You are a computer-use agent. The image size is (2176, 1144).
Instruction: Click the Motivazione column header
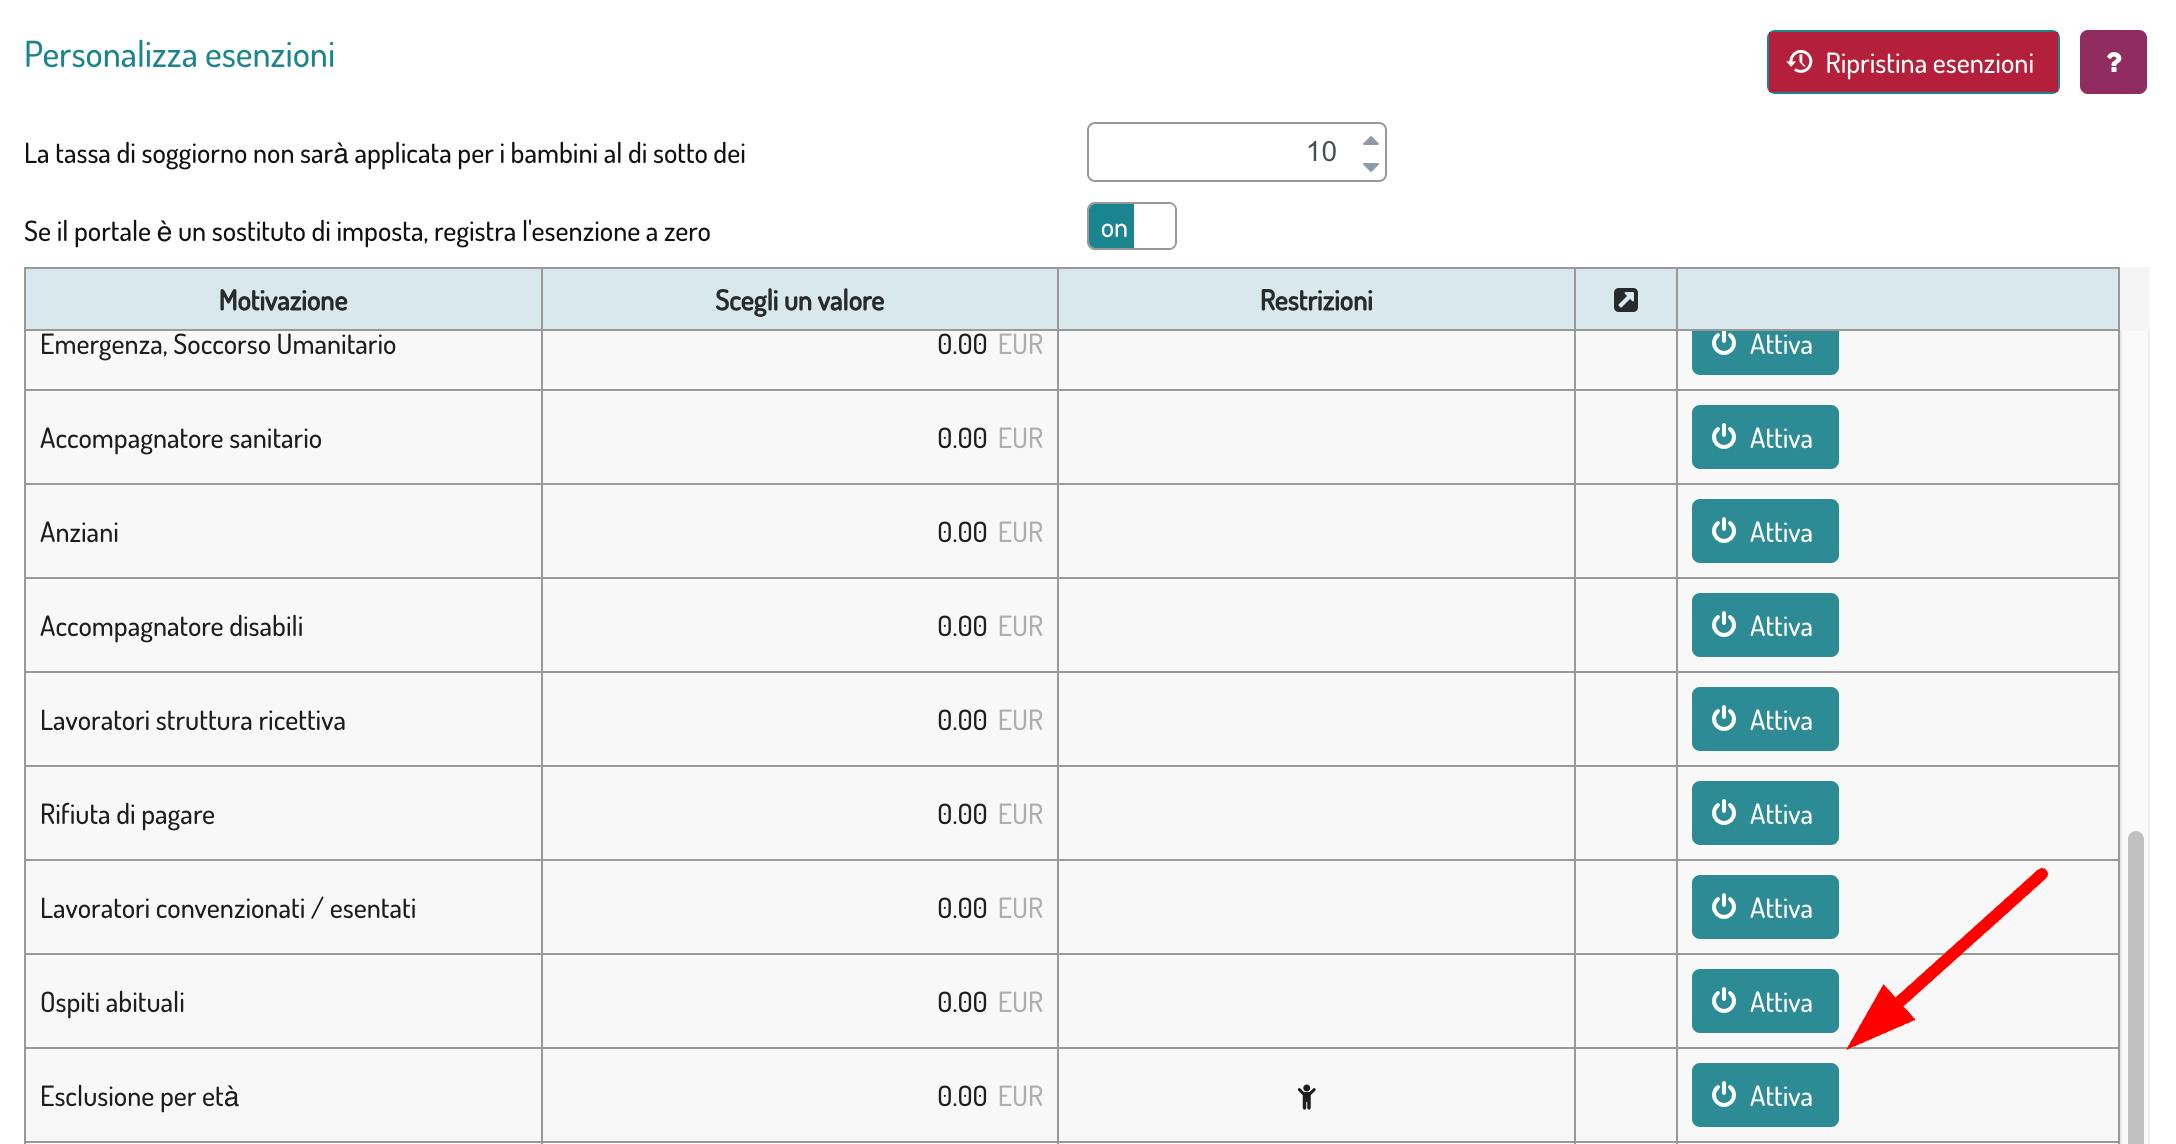point(283,300)
